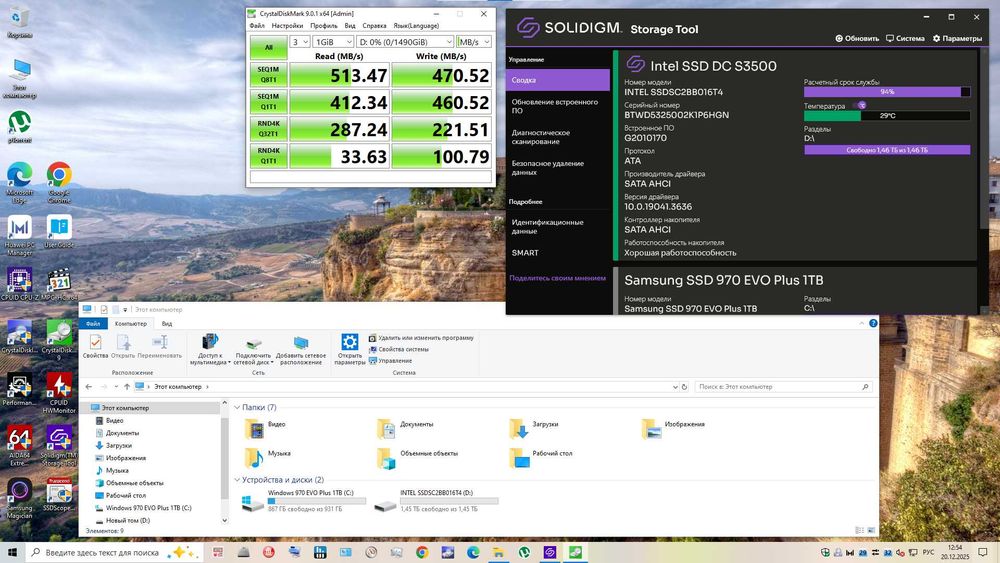Open Samsung Magician desktop icon

20,494
